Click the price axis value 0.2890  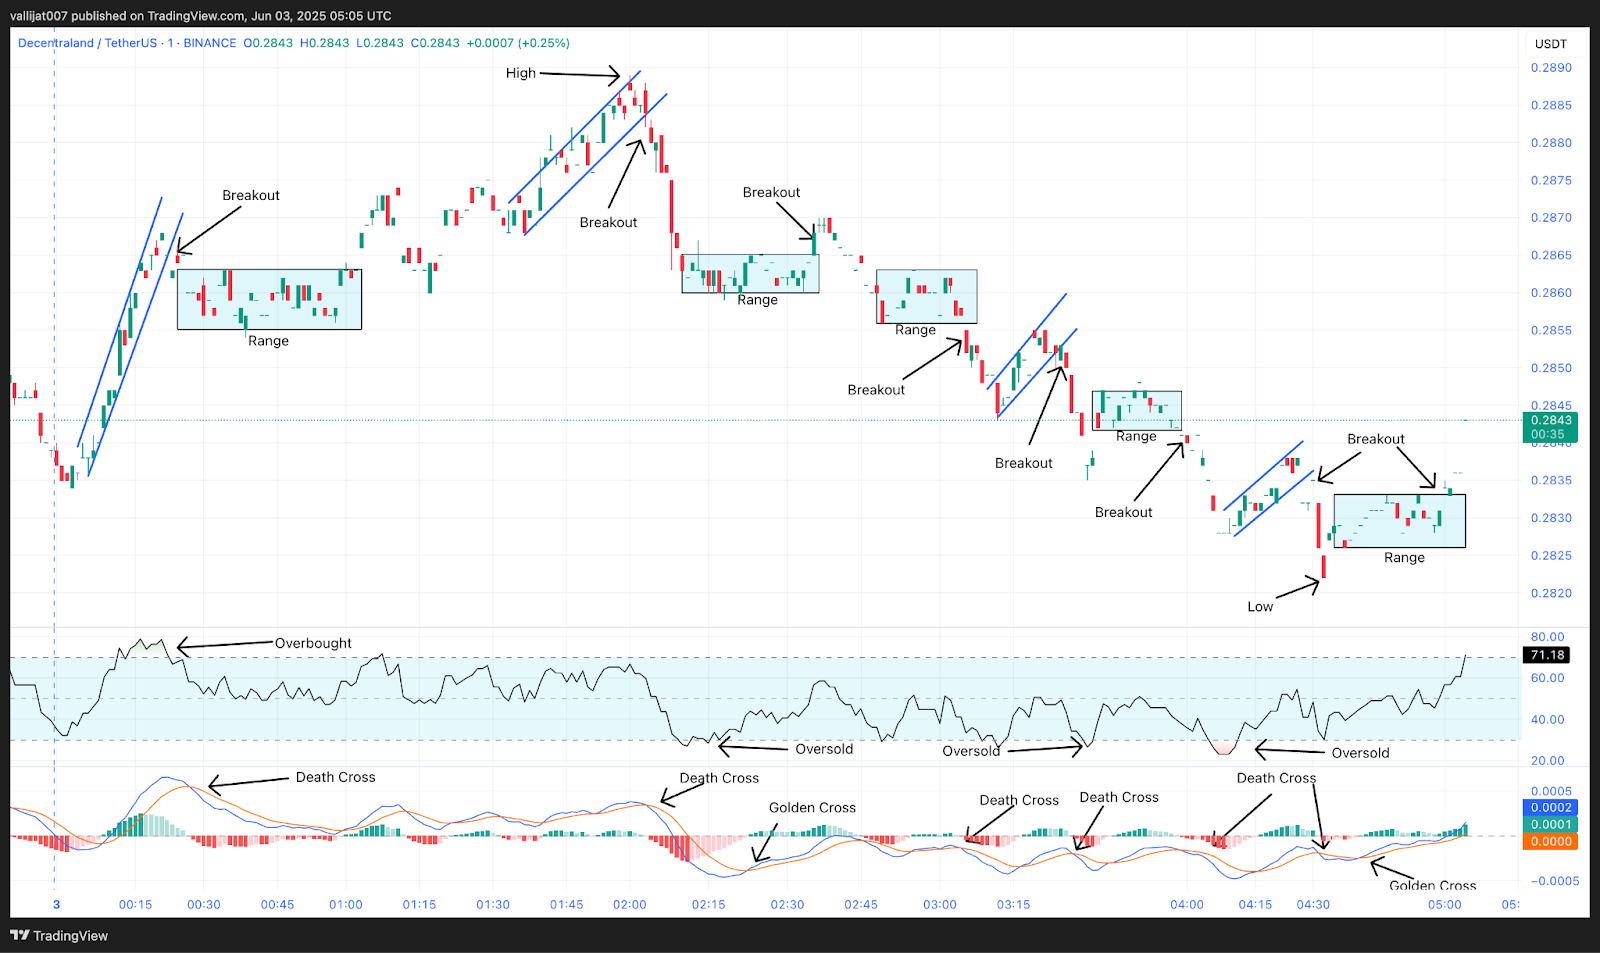click(x=1551, y=68)
